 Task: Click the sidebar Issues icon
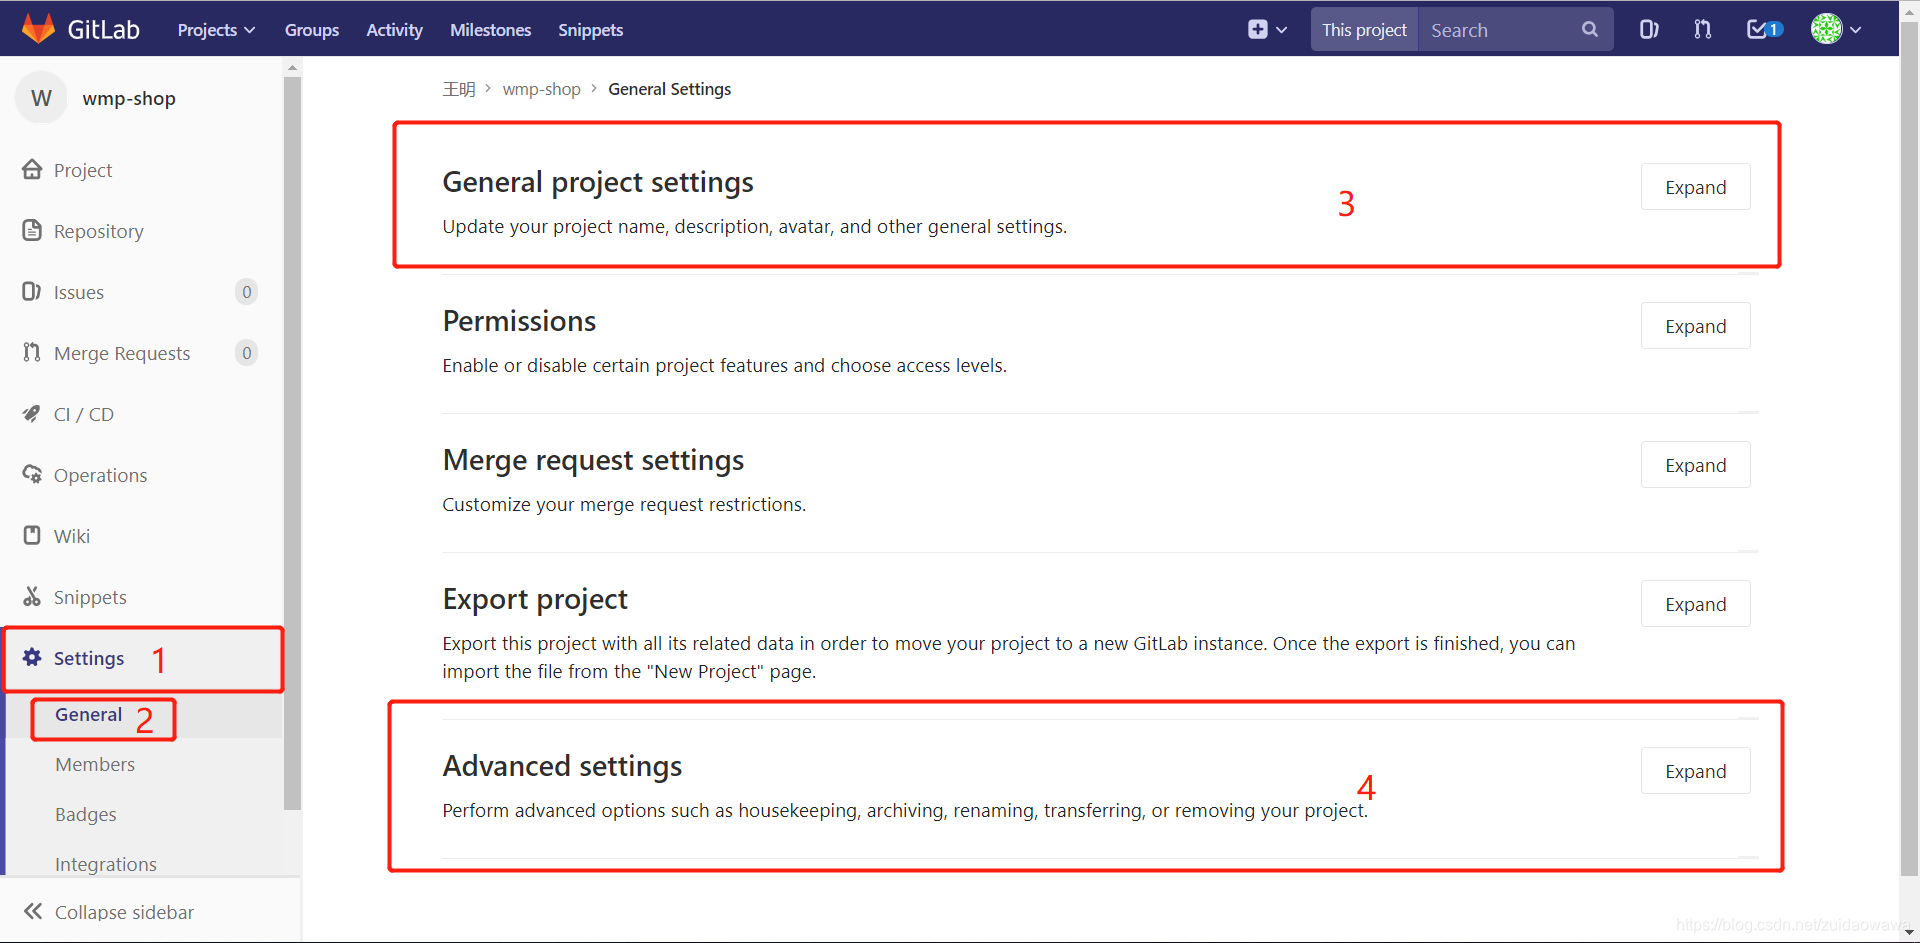click(x=32, y=291)
